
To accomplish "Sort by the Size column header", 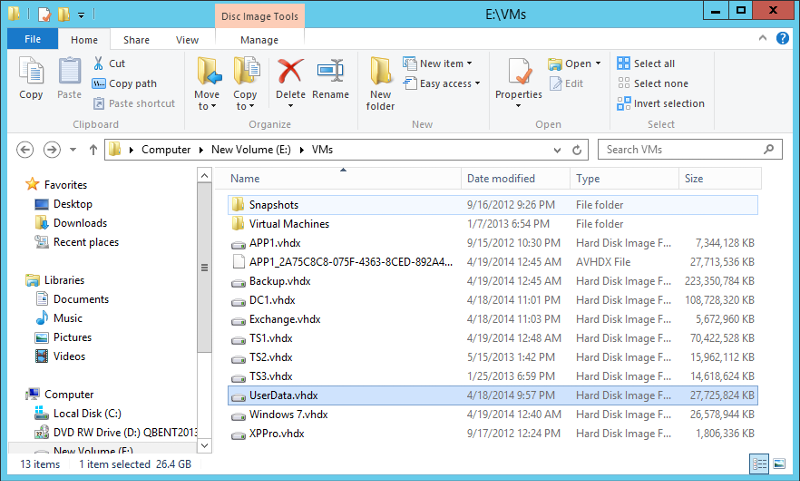I will click(x=720, y=179).
